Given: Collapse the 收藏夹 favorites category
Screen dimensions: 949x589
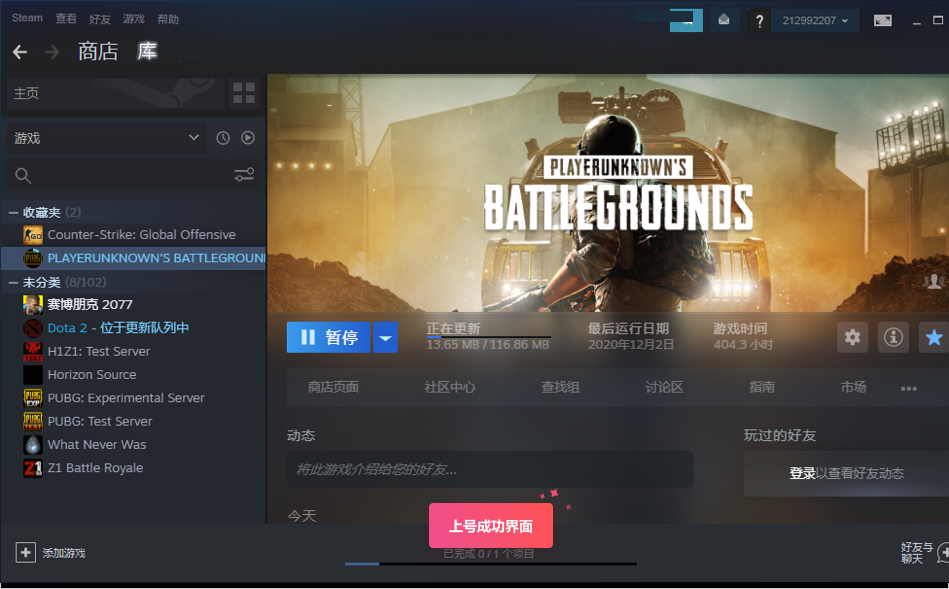Looking at the screenshot, I should (14, 212).
